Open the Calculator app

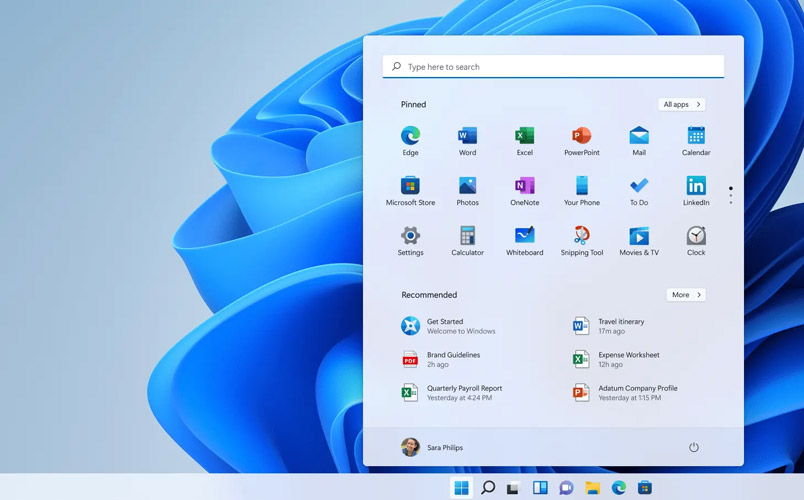[467, 237]
